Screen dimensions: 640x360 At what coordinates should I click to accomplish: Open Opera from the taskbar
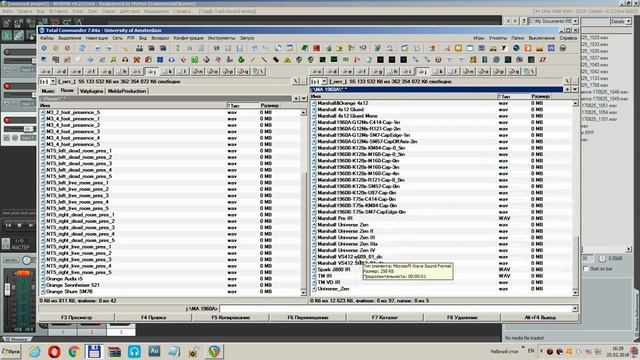[54, 351]
